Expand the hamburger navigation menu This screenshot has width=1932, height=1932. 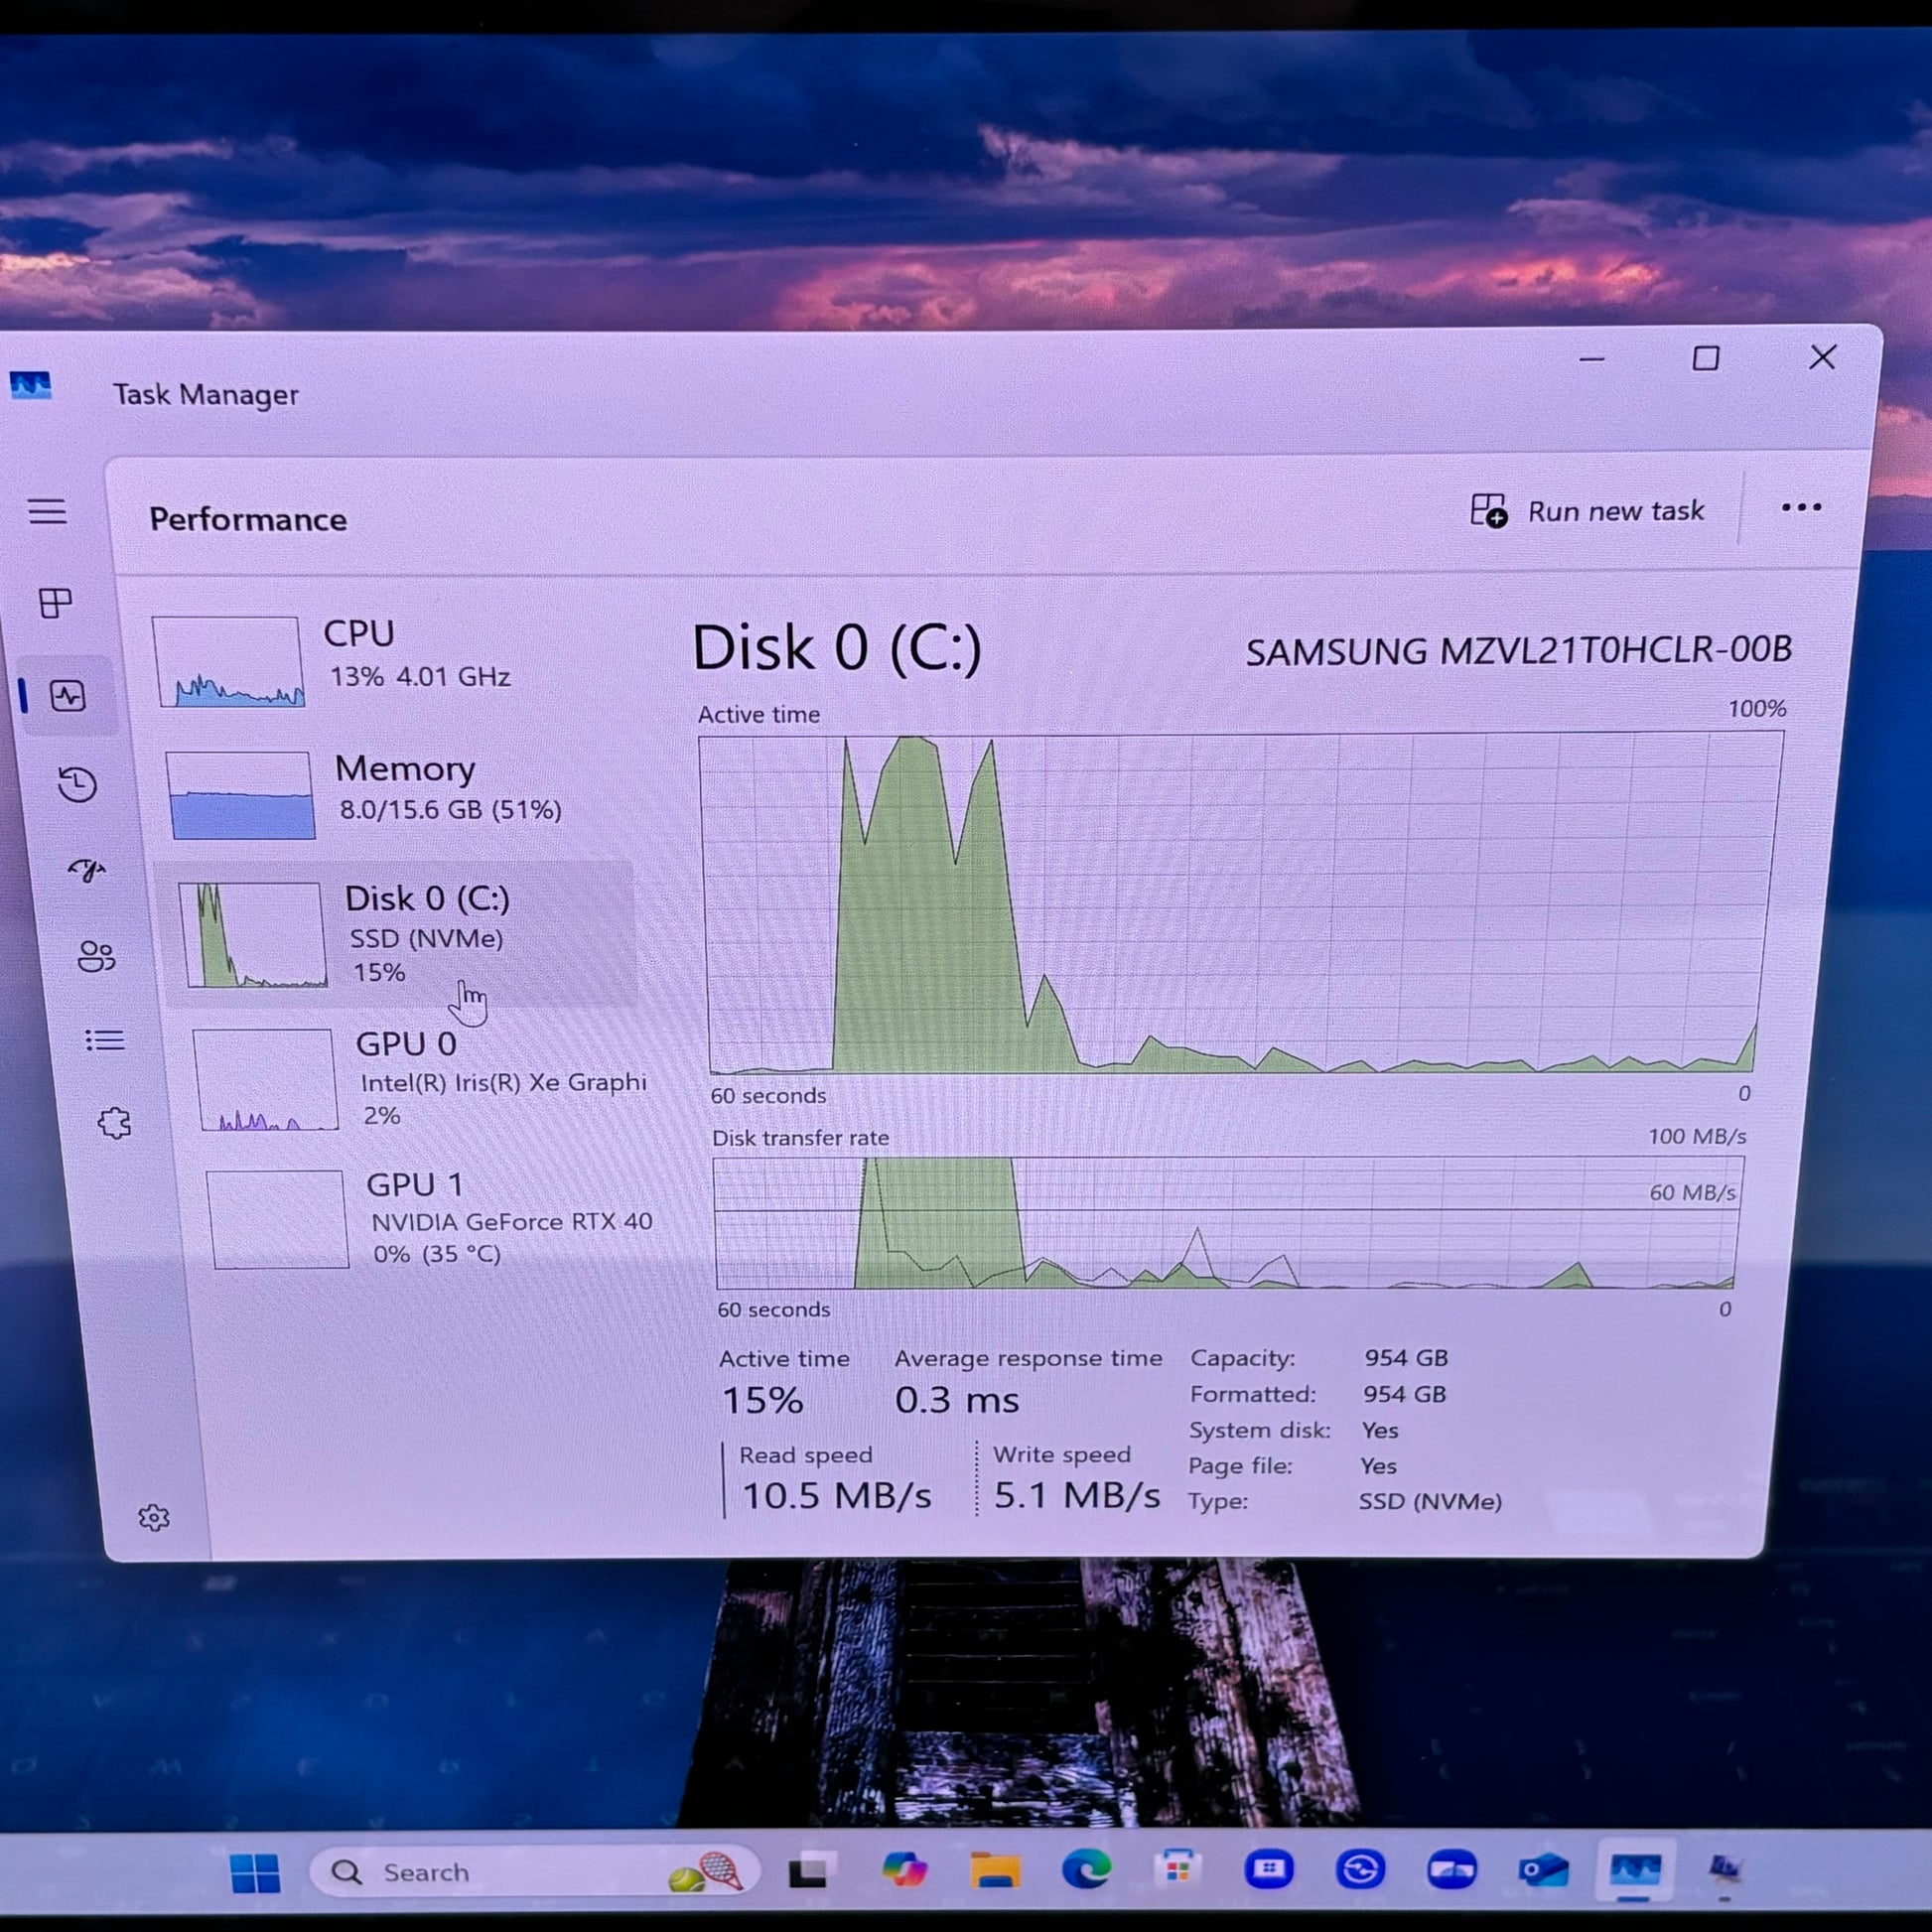click(47, 512)
